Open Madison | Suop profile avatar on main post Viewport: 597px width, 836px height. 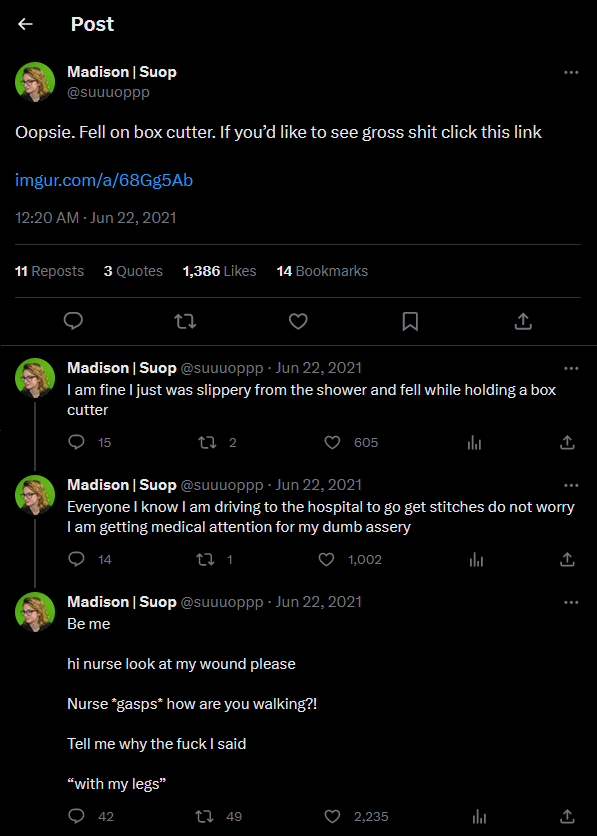tap(35, 82)
